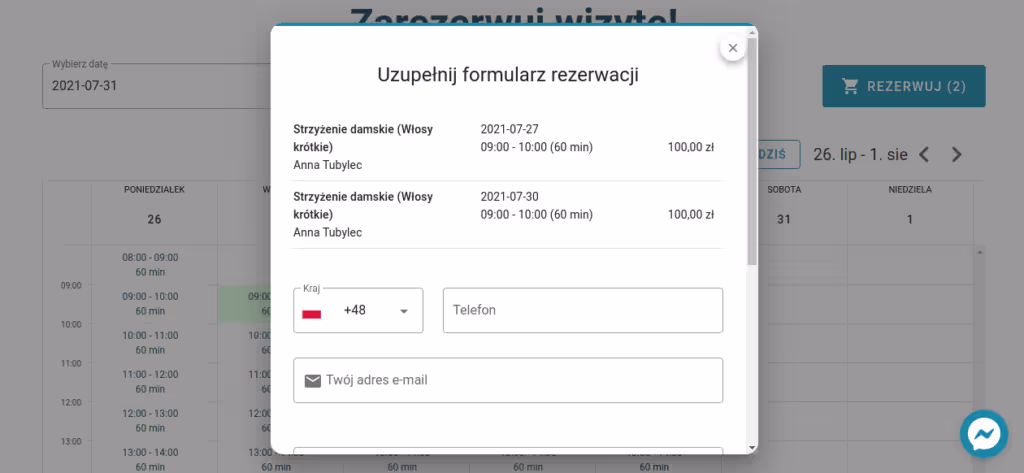Expand the +48 country code dropdown arrow
The width and height of the screenshot is (1024, 473).
point(404,311)
